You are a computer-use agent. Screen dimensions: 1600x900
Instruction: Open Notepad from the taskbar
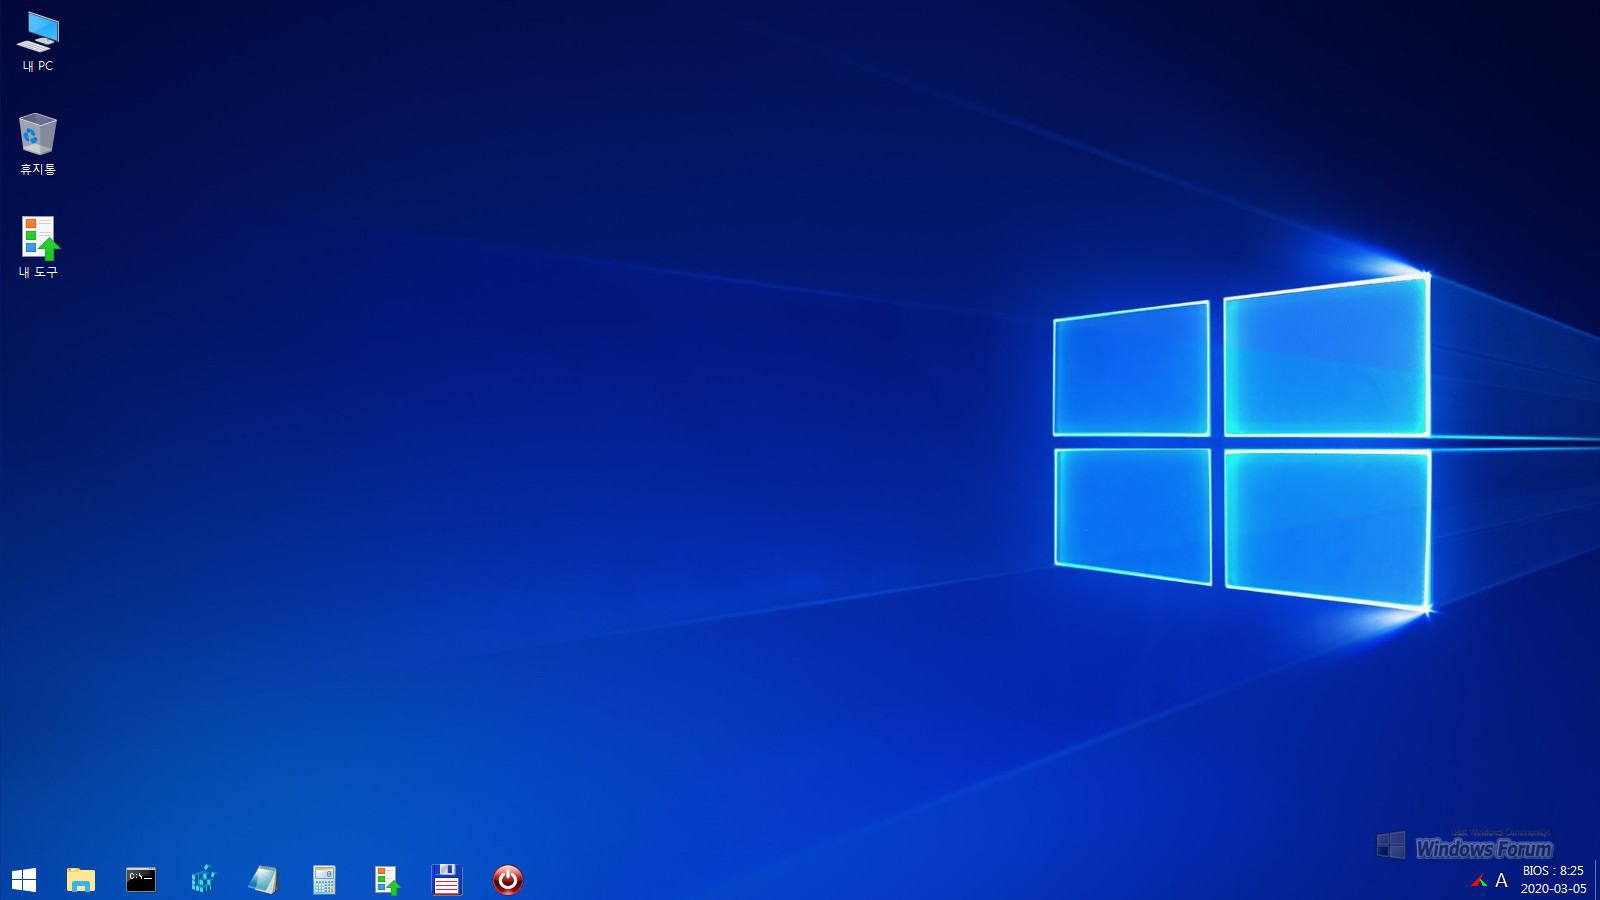(263, 880)
